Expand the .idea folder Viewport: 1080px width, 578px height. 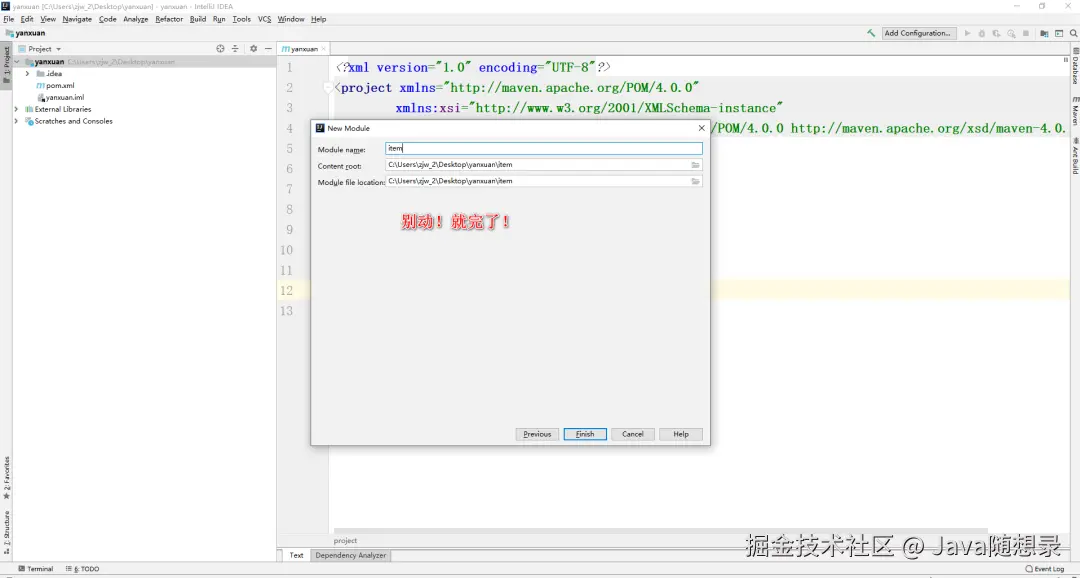(28, 74)
